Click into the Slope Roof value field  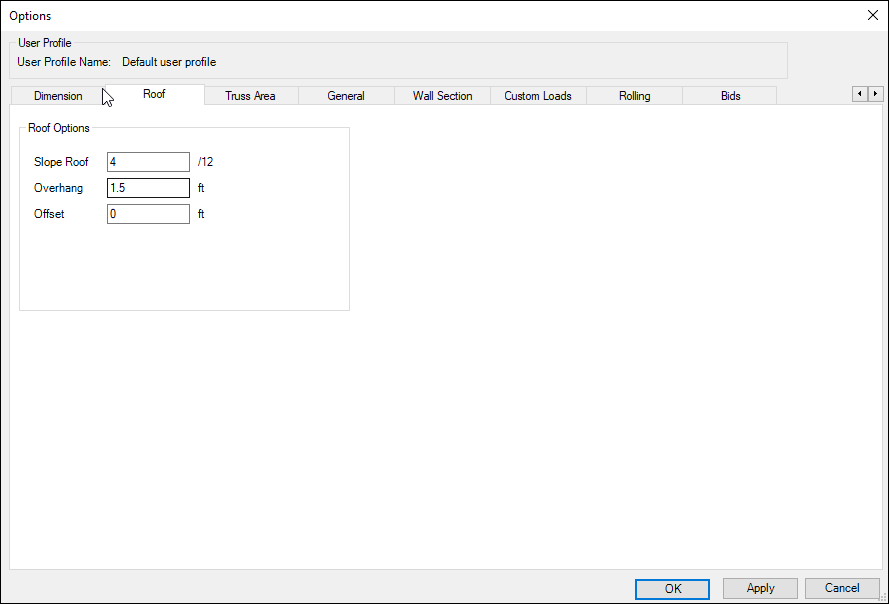[148, 162]
